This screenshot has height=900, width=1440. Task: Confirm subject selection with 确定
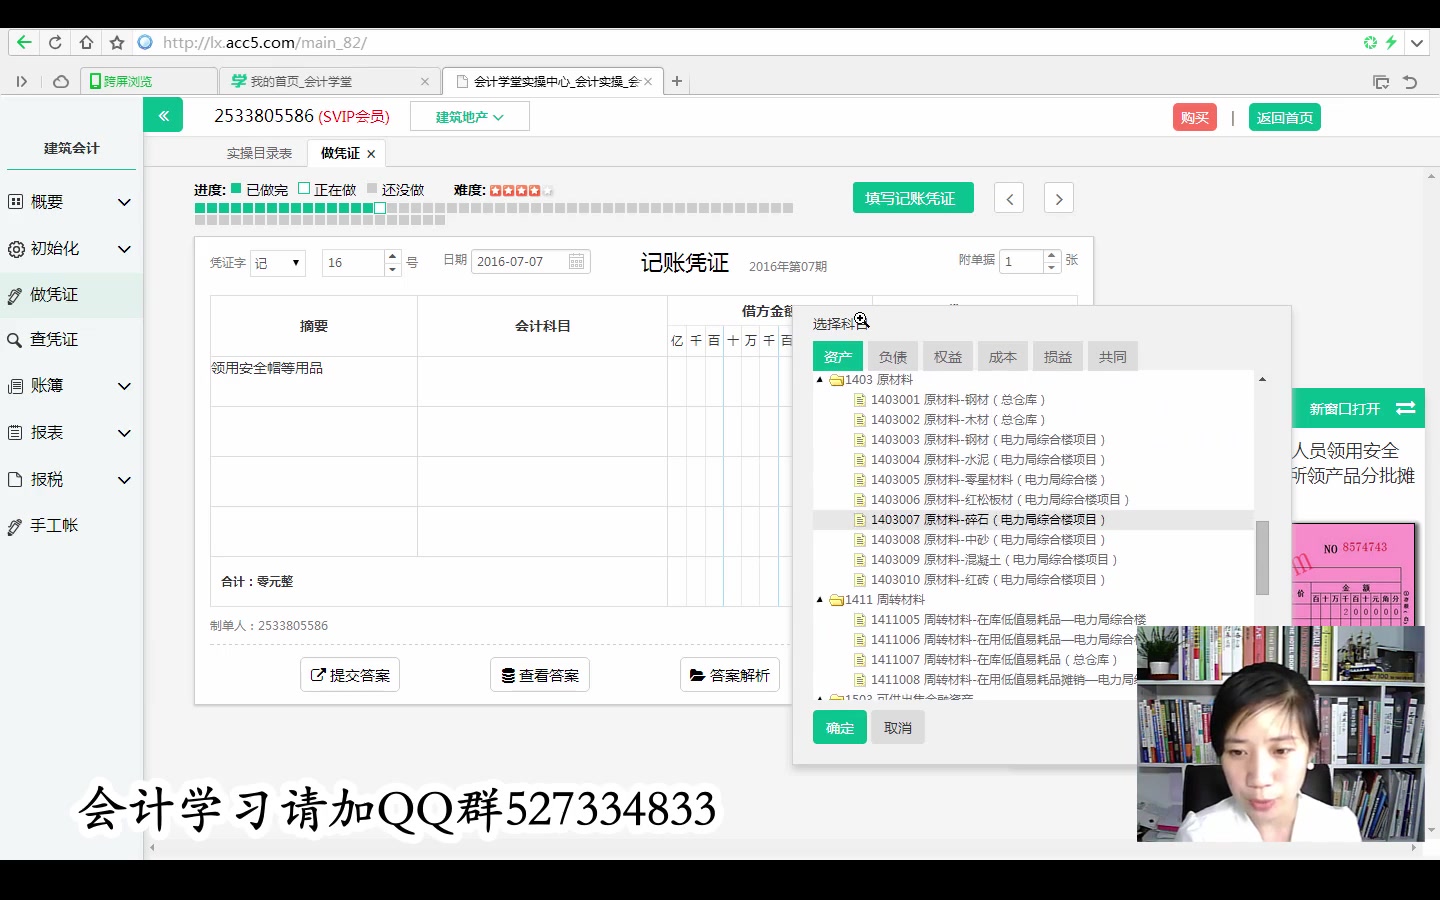click(839, 727)
